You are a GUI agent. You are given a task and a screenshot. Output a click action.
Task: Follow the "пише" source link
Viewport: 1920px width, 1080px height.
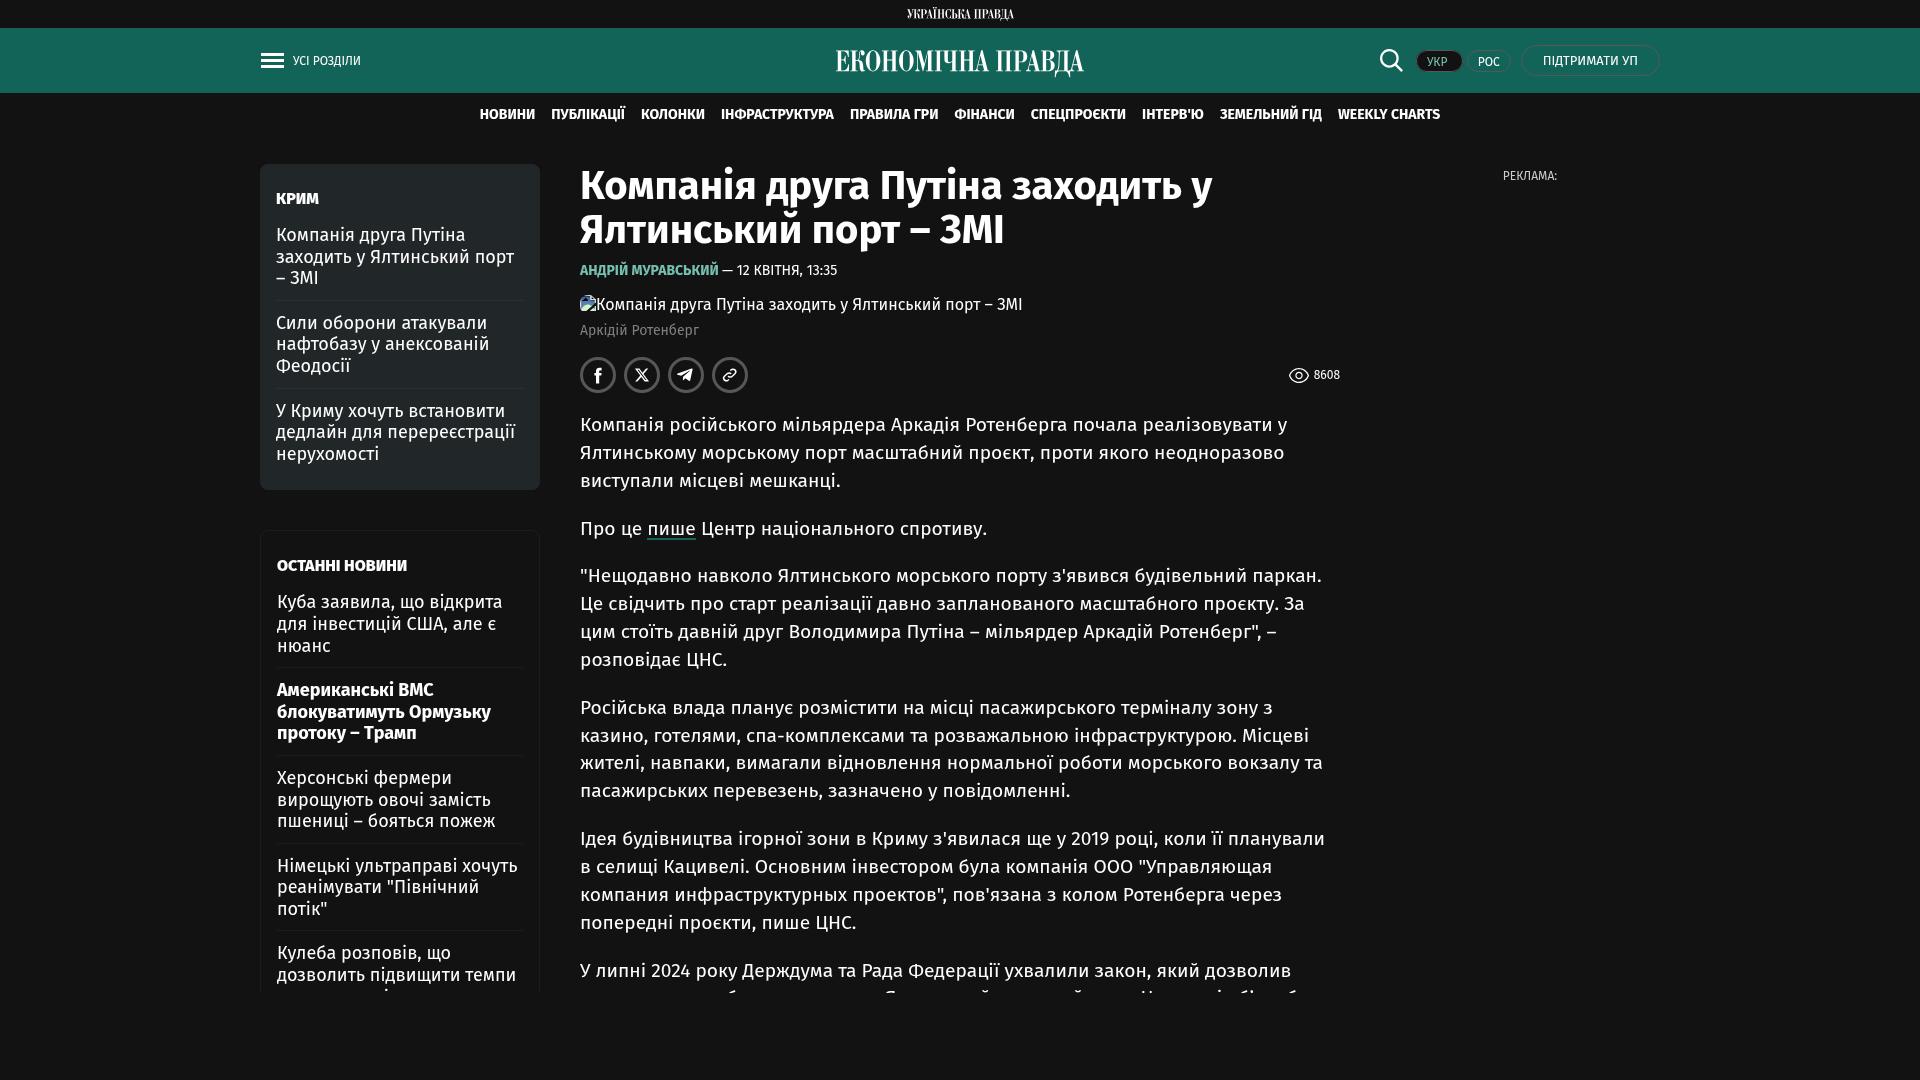coord(671,529)
